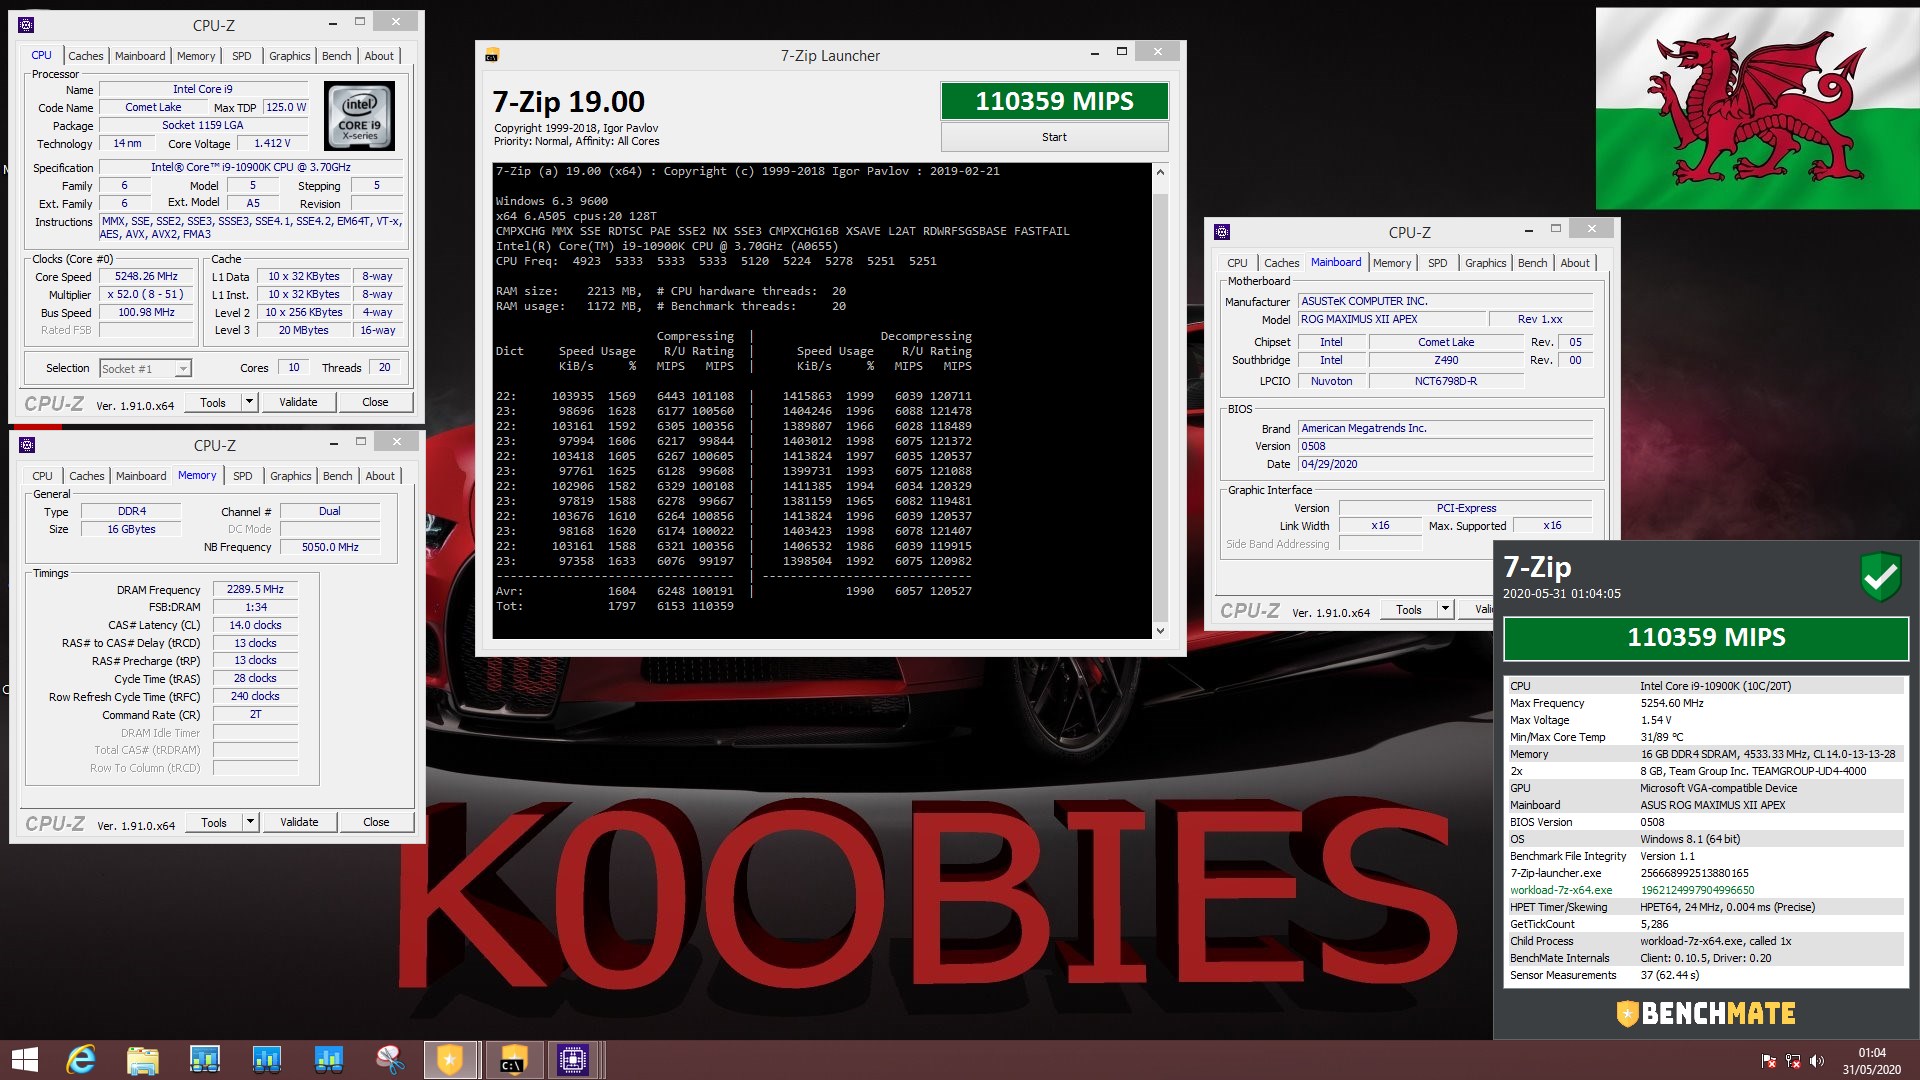
Task: Switch to BenchMate shield taskbar icon
Action: (x=450, y=1060)
